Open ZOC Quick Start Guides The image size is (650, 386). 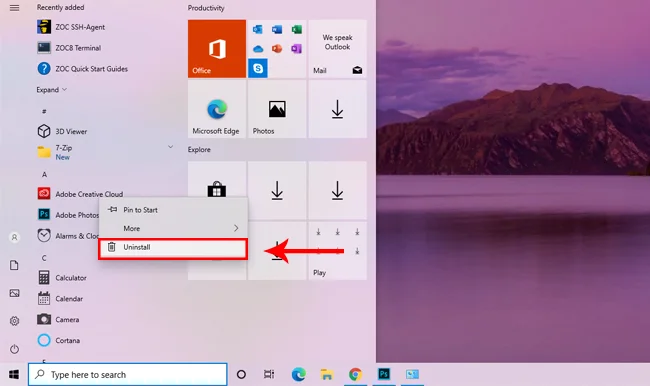(82, 69)
